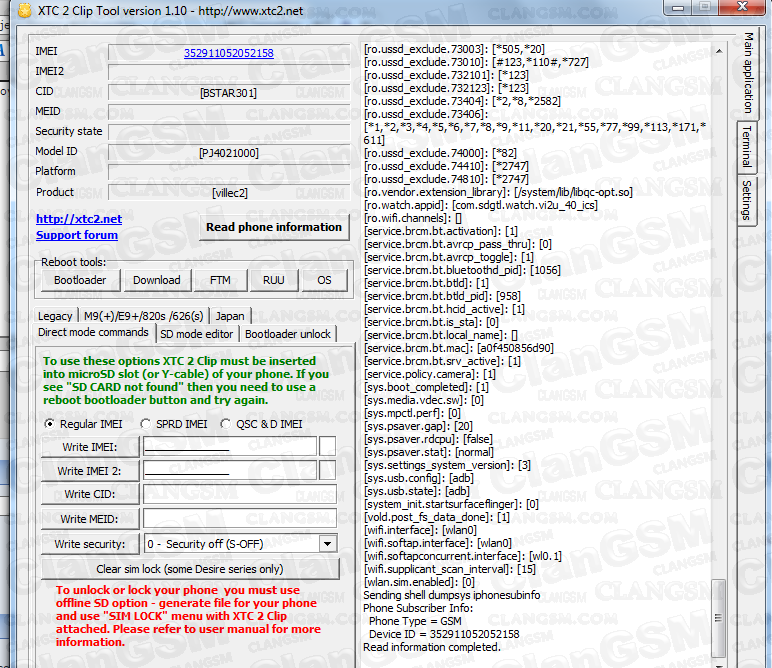Open the Terminal side tab
The image size is (772, 668).
click(747, 147)
